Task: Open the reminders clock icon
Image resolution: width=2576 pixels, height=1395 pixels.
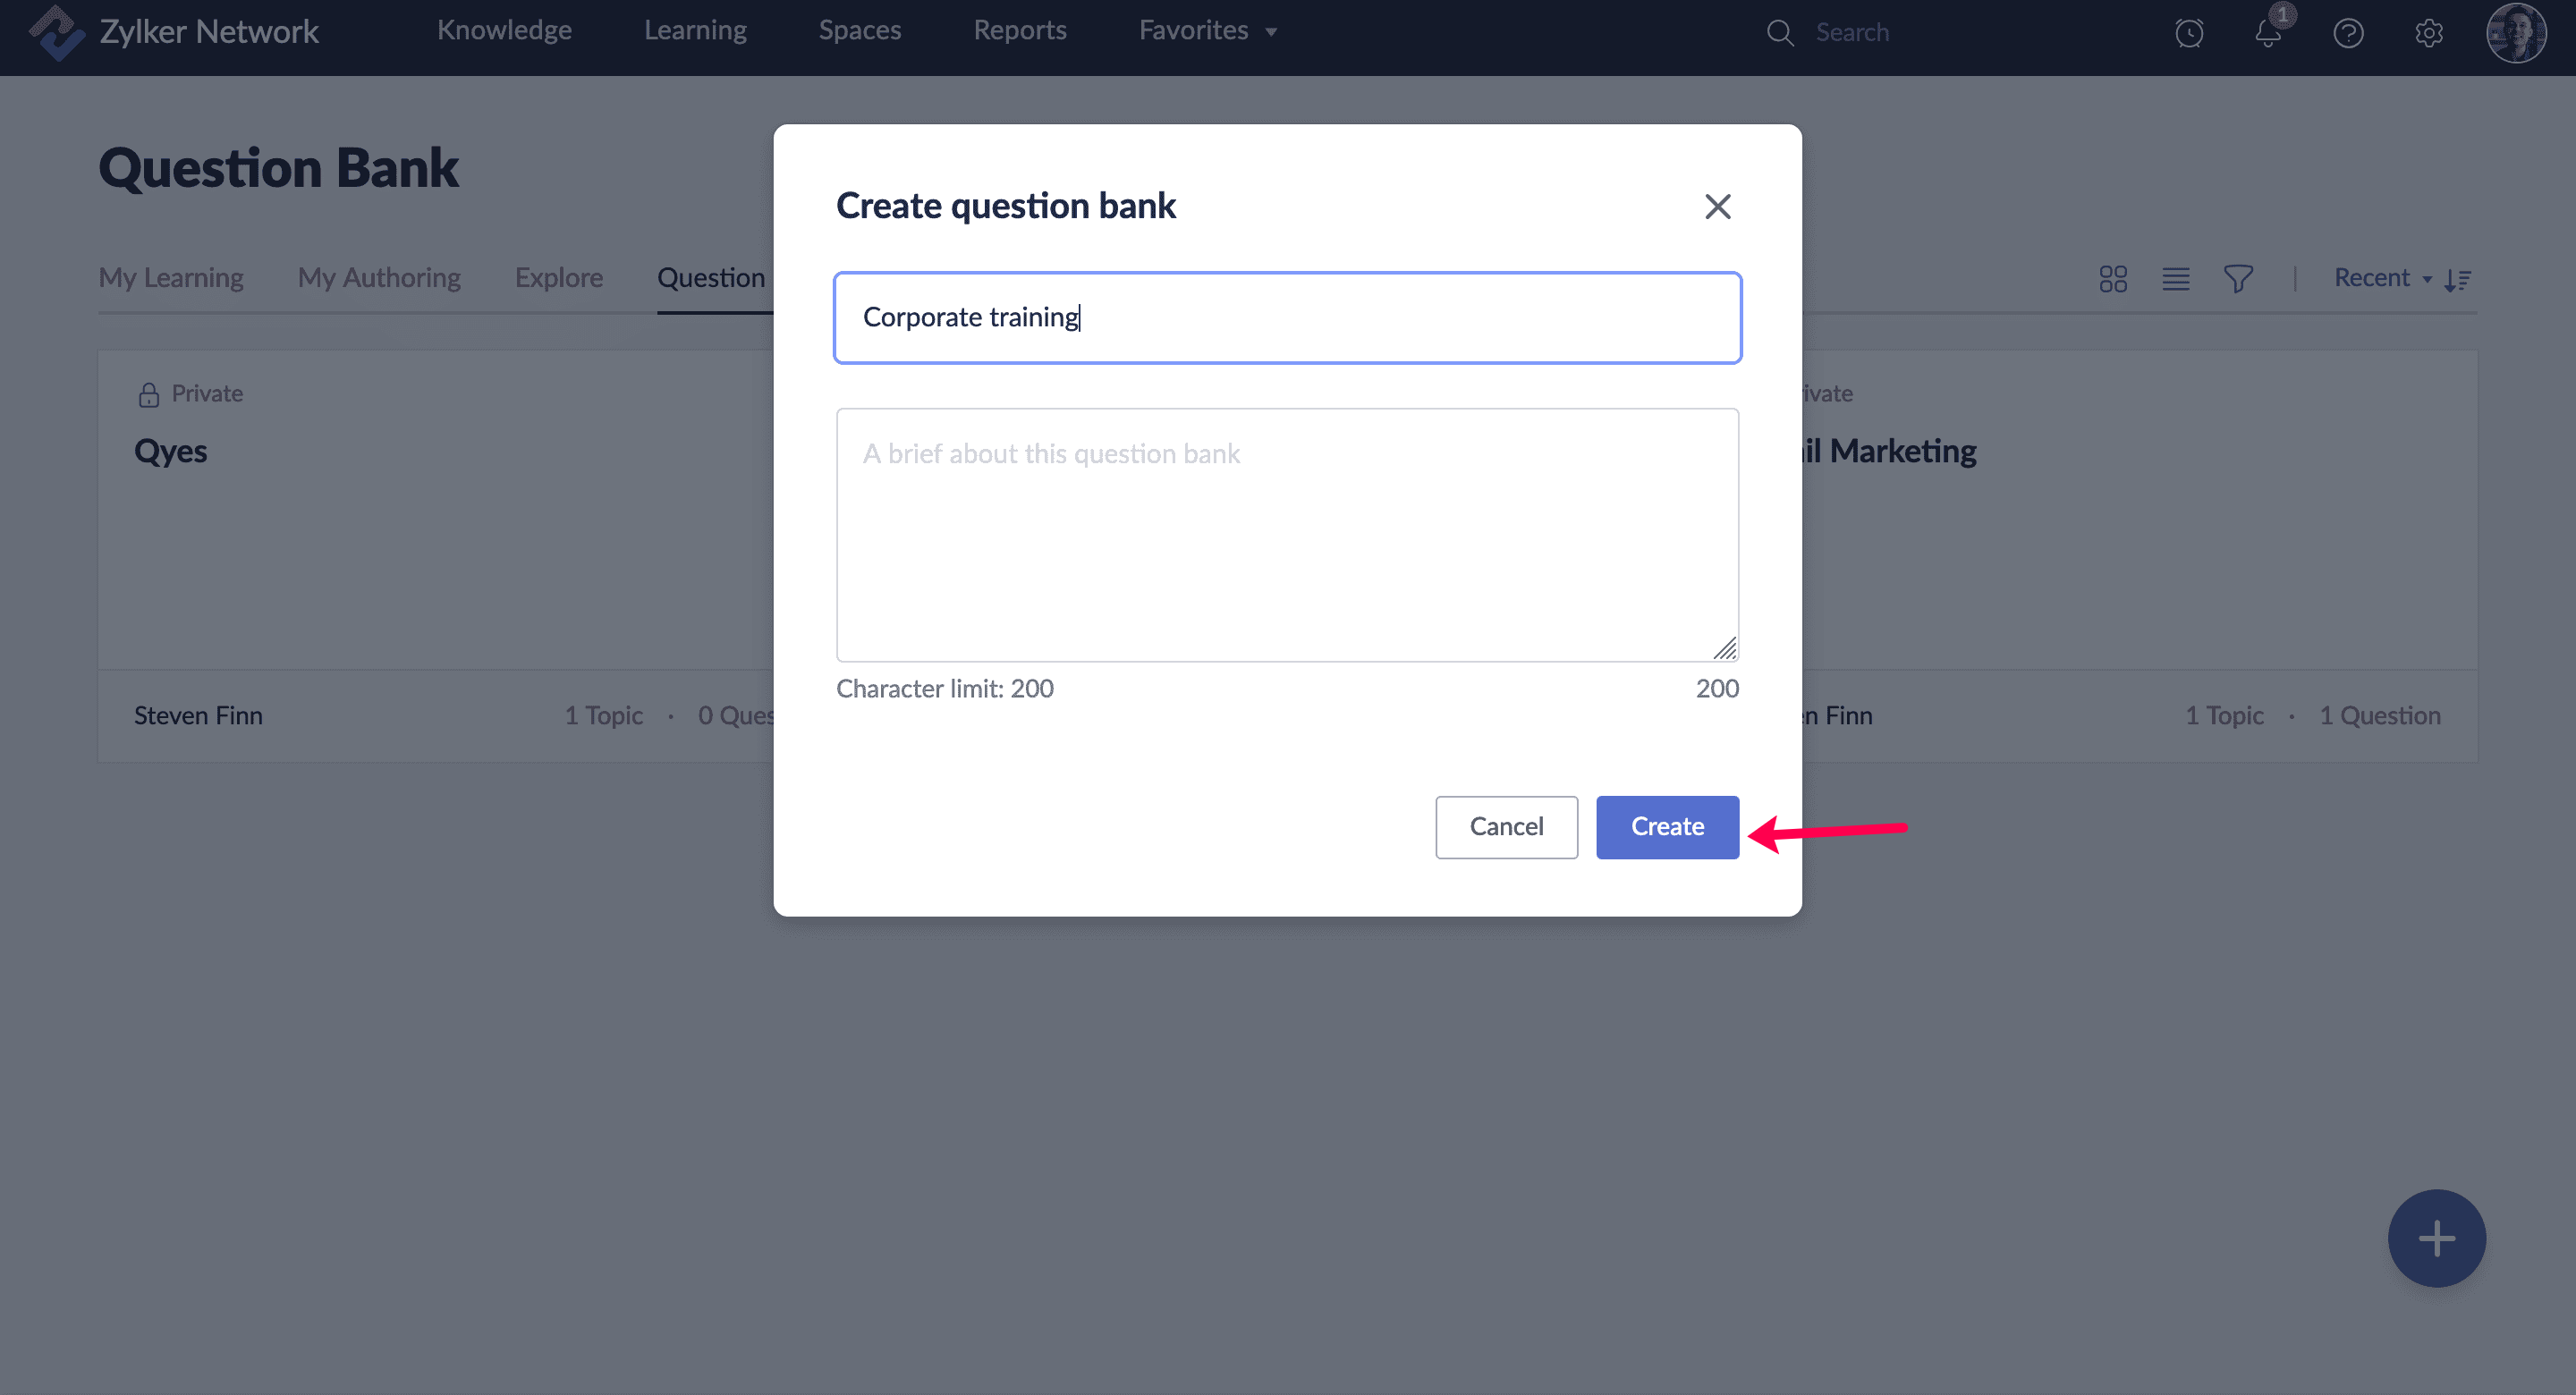Action: point(2188,33)
